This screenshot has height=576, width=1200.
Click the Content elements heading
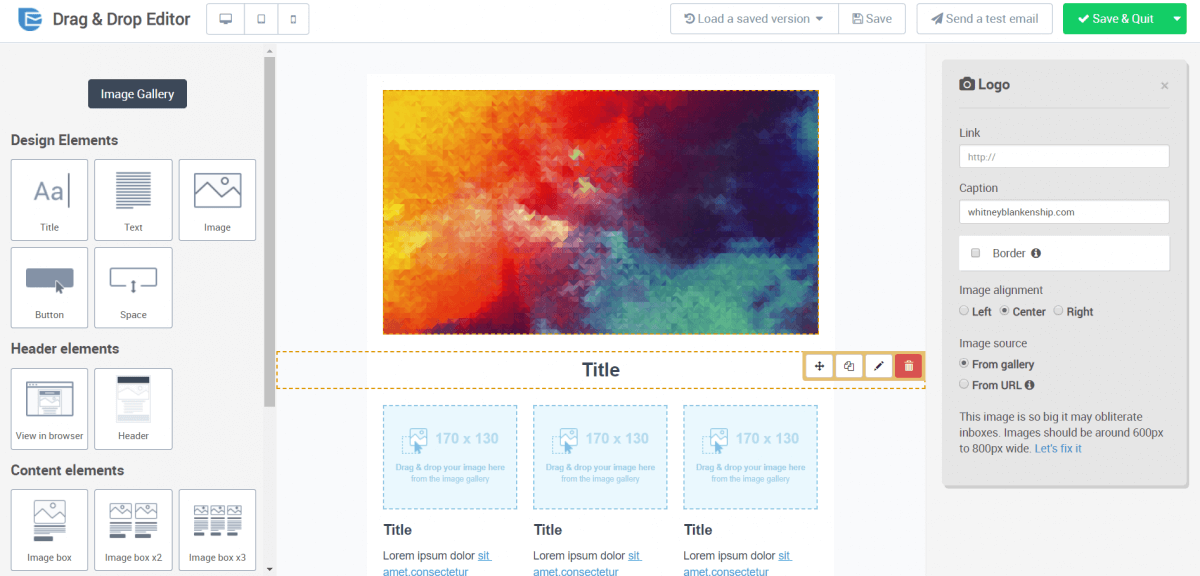(x=67, y=470)
